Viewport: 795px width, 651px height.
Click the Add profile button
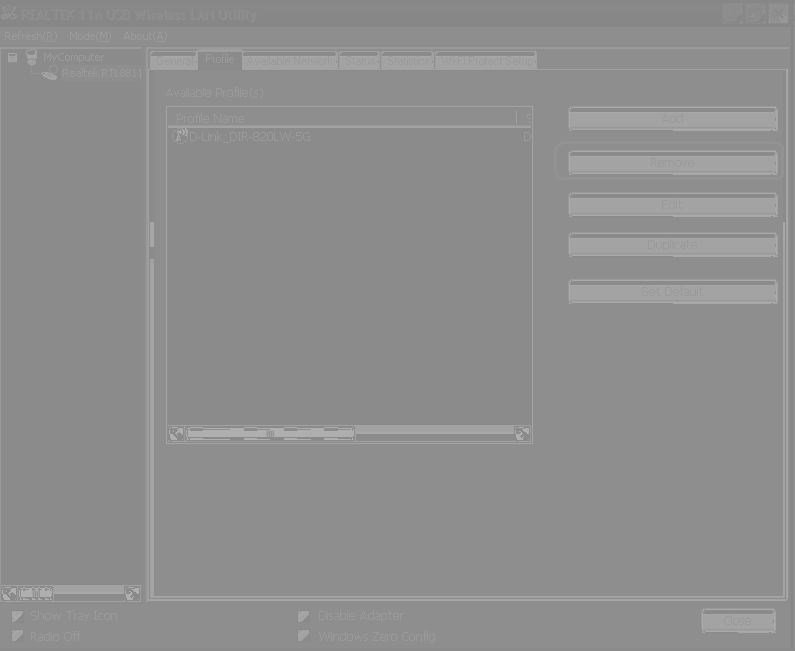point(673,119)
